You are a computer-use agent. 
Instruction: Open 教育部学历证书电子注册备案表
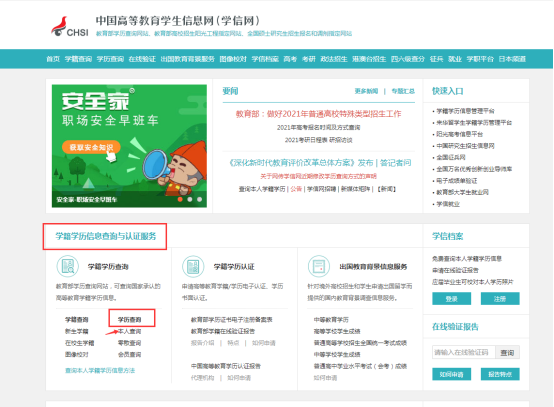[232, 320]
